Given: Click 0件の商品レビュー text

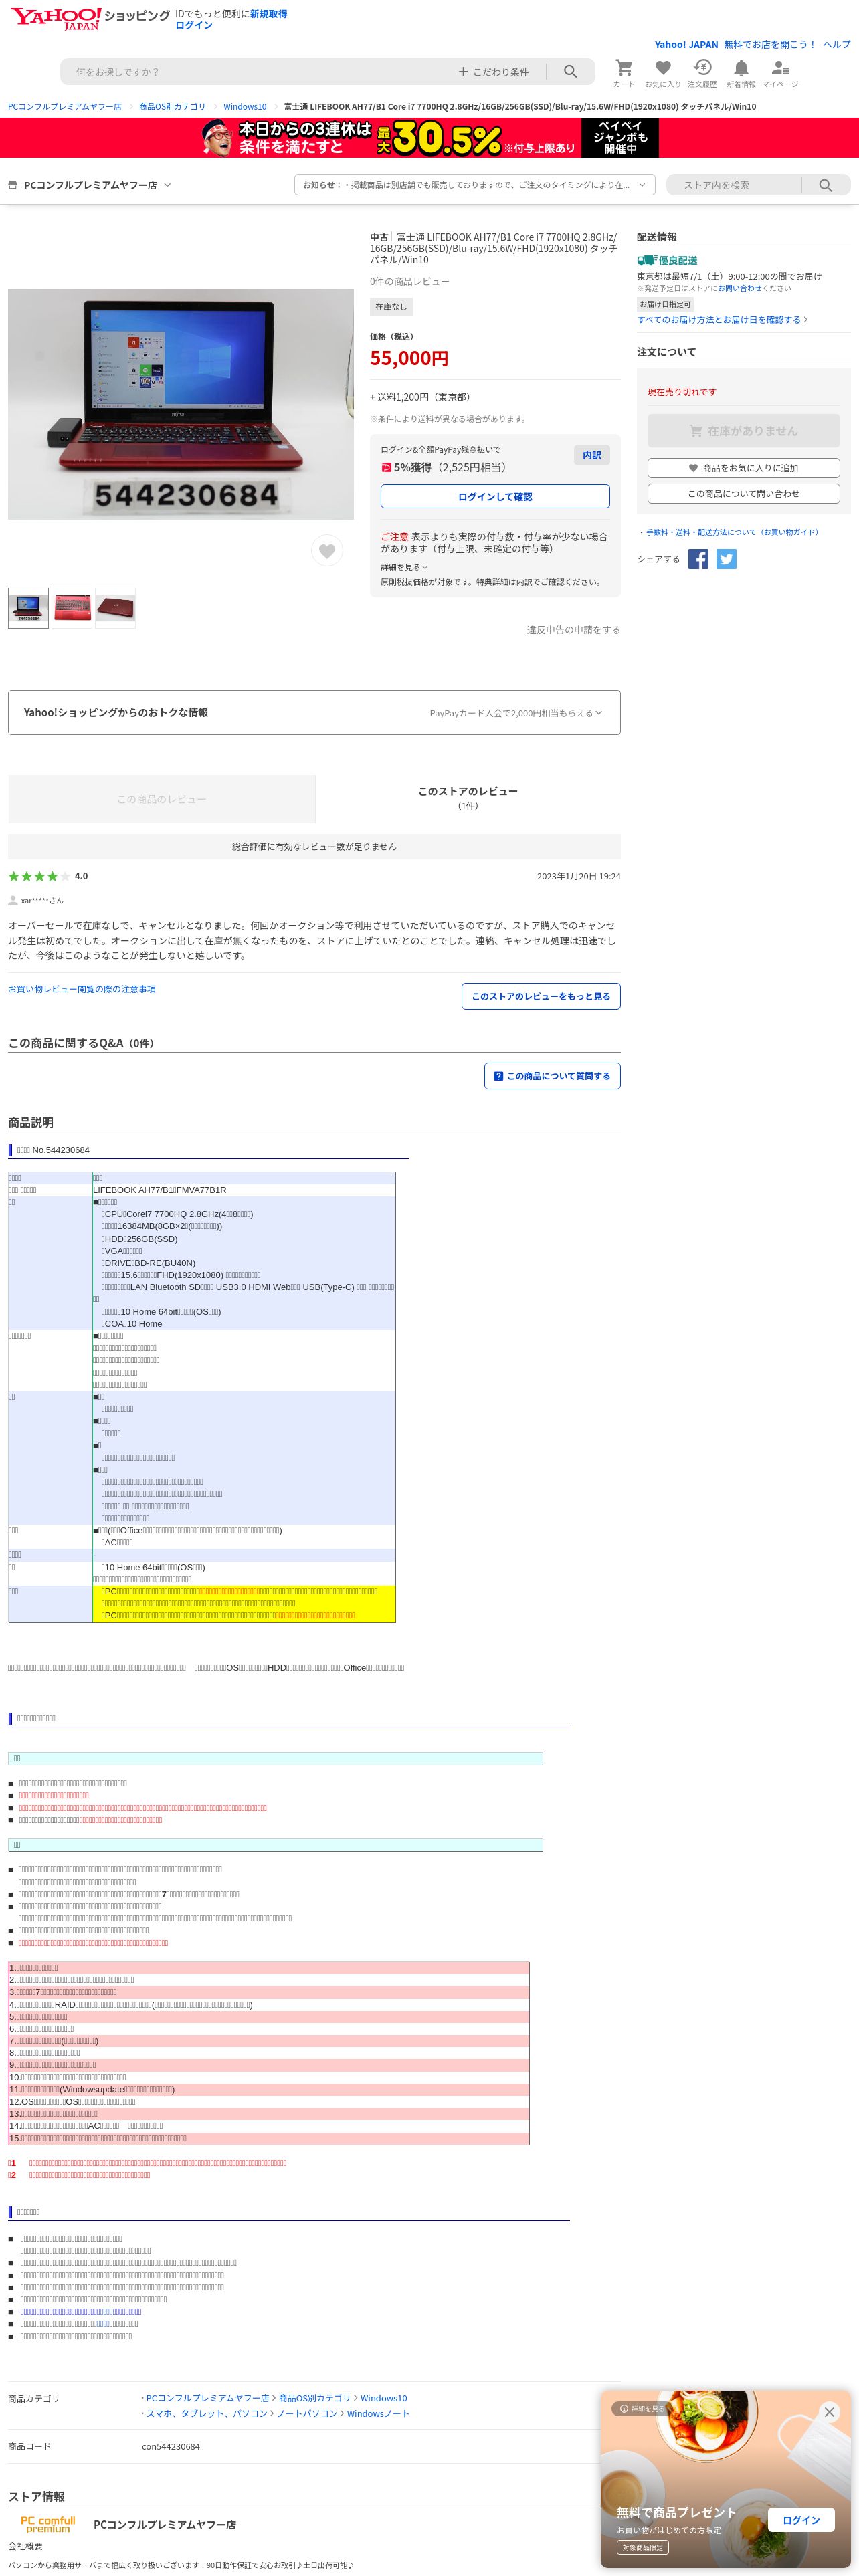Looking at the screenshot, I should point(410,282).
